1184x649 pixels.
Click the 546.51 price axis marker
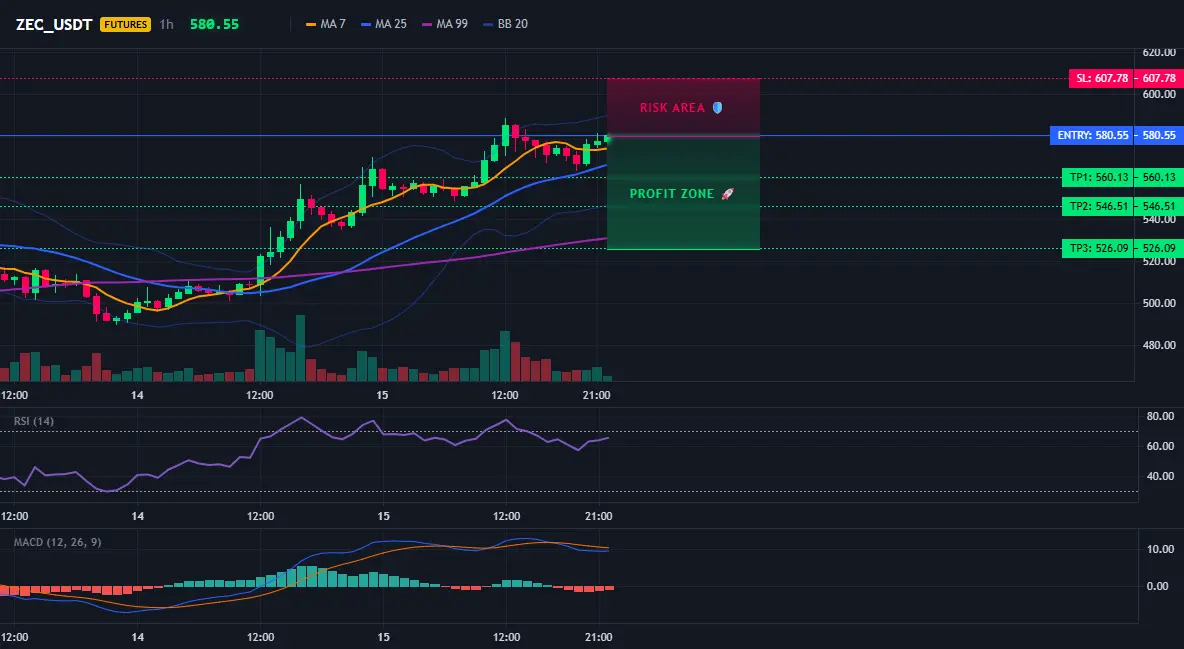[x=1159, y=206]
